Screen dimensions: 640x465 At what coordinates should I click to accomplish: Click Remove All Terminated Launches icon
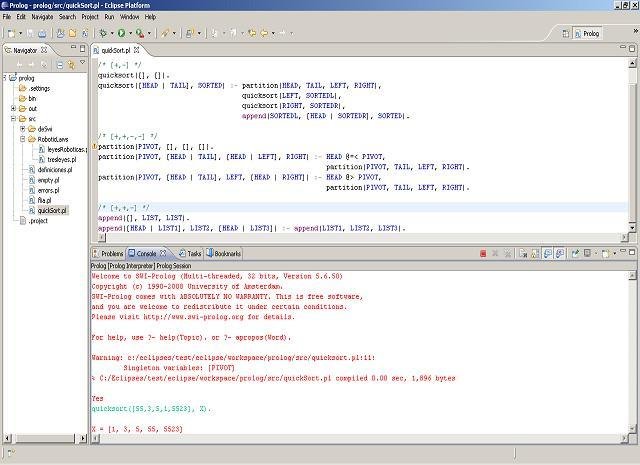(508, 254)
